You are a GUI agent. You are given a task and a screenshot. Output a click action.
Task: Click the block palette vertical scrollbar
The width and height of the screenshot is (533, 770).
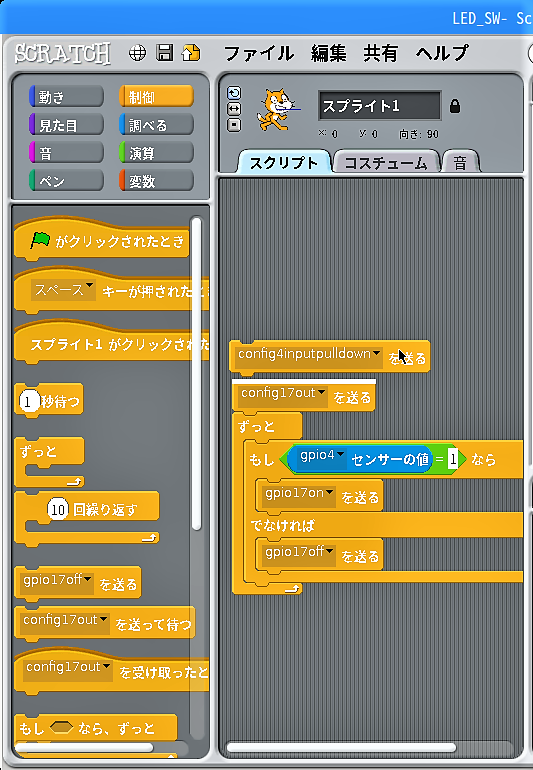coord(196,374)
